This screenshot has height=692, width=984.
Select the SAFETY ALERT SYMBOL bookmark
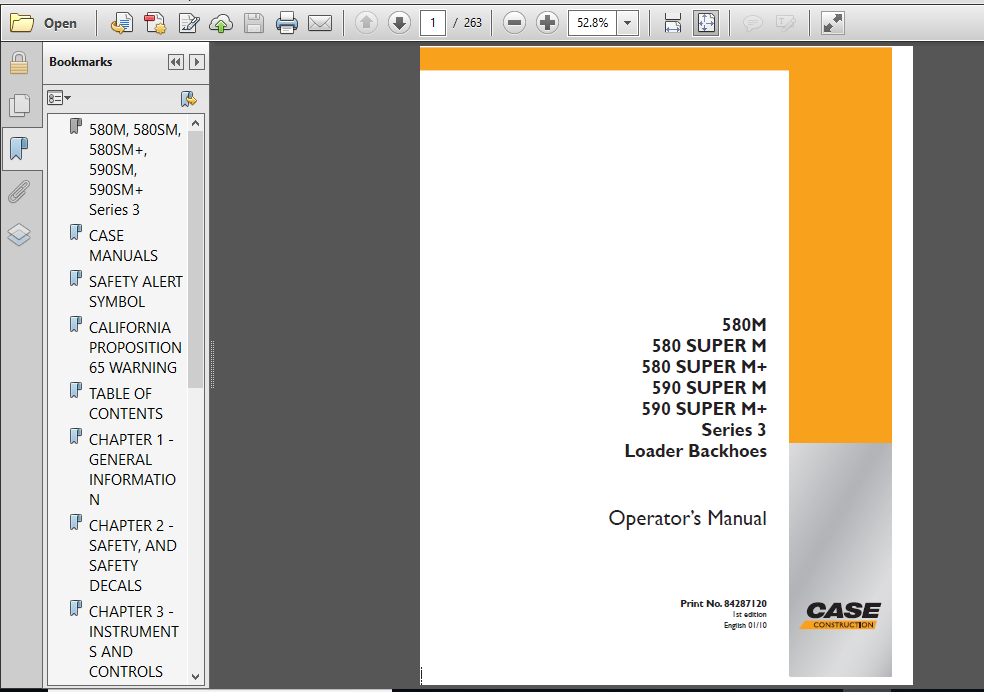point(136,292)
